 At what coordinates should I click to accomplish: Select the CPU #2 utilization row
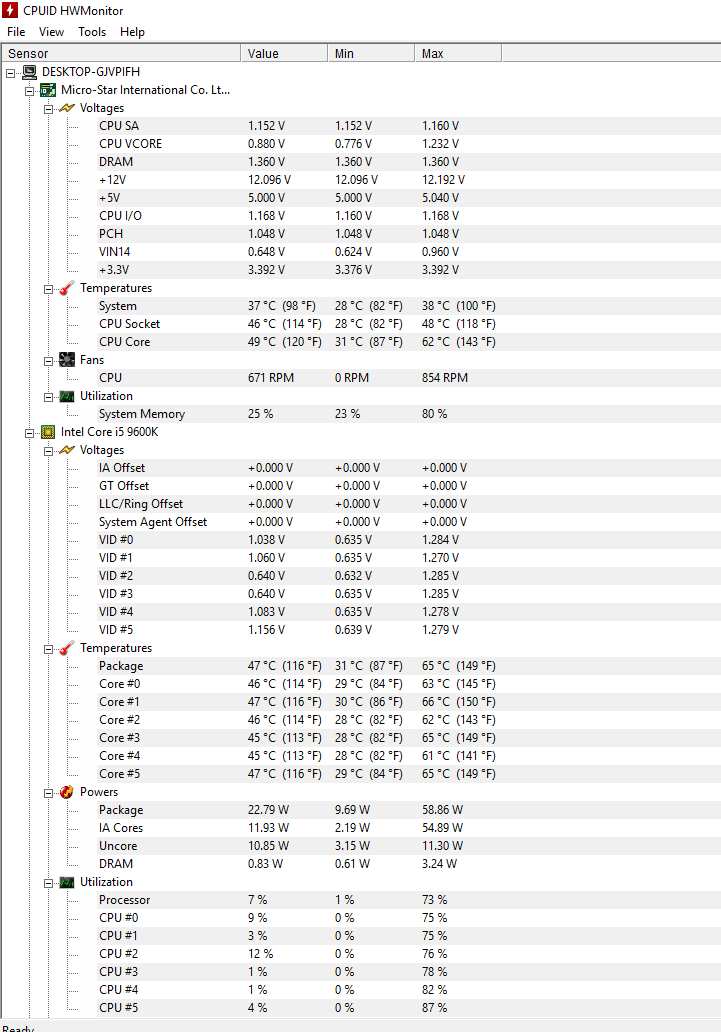(x=408, y=954)
